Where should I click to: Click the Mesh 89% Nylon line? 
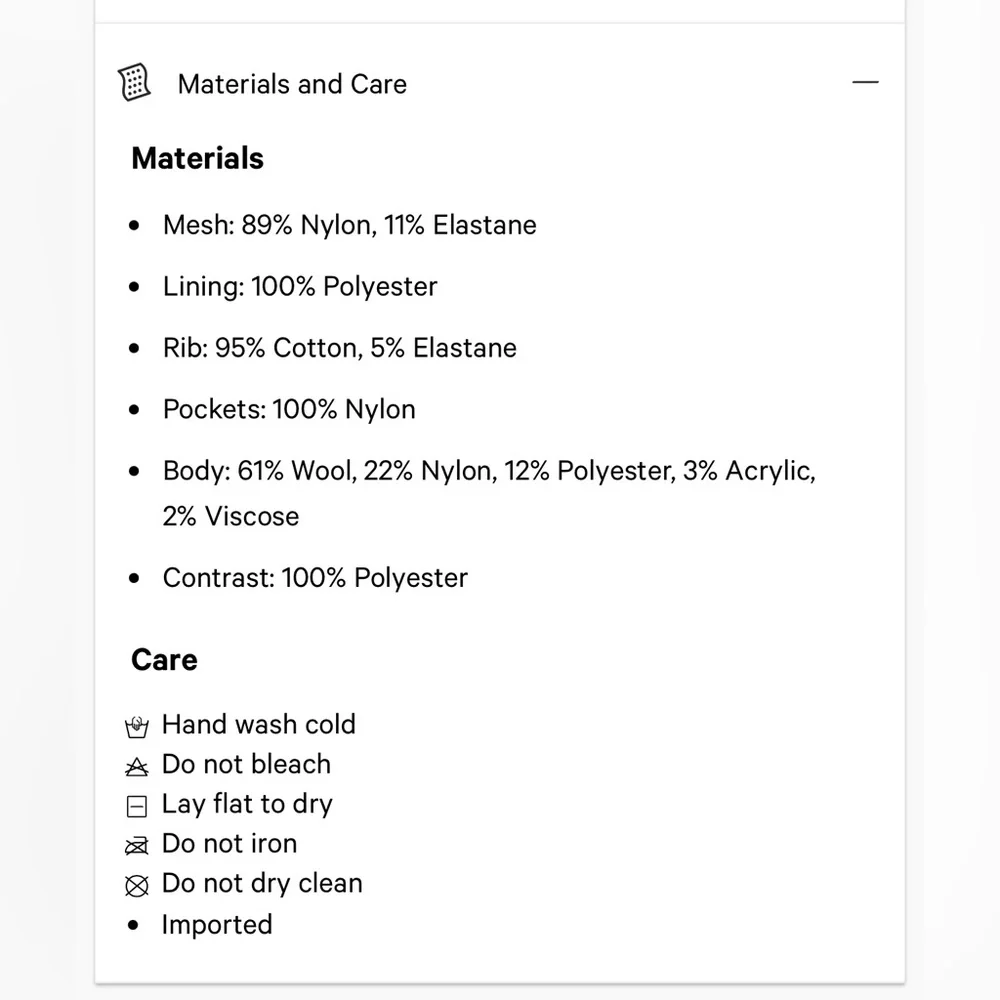[x=349, y=225]
